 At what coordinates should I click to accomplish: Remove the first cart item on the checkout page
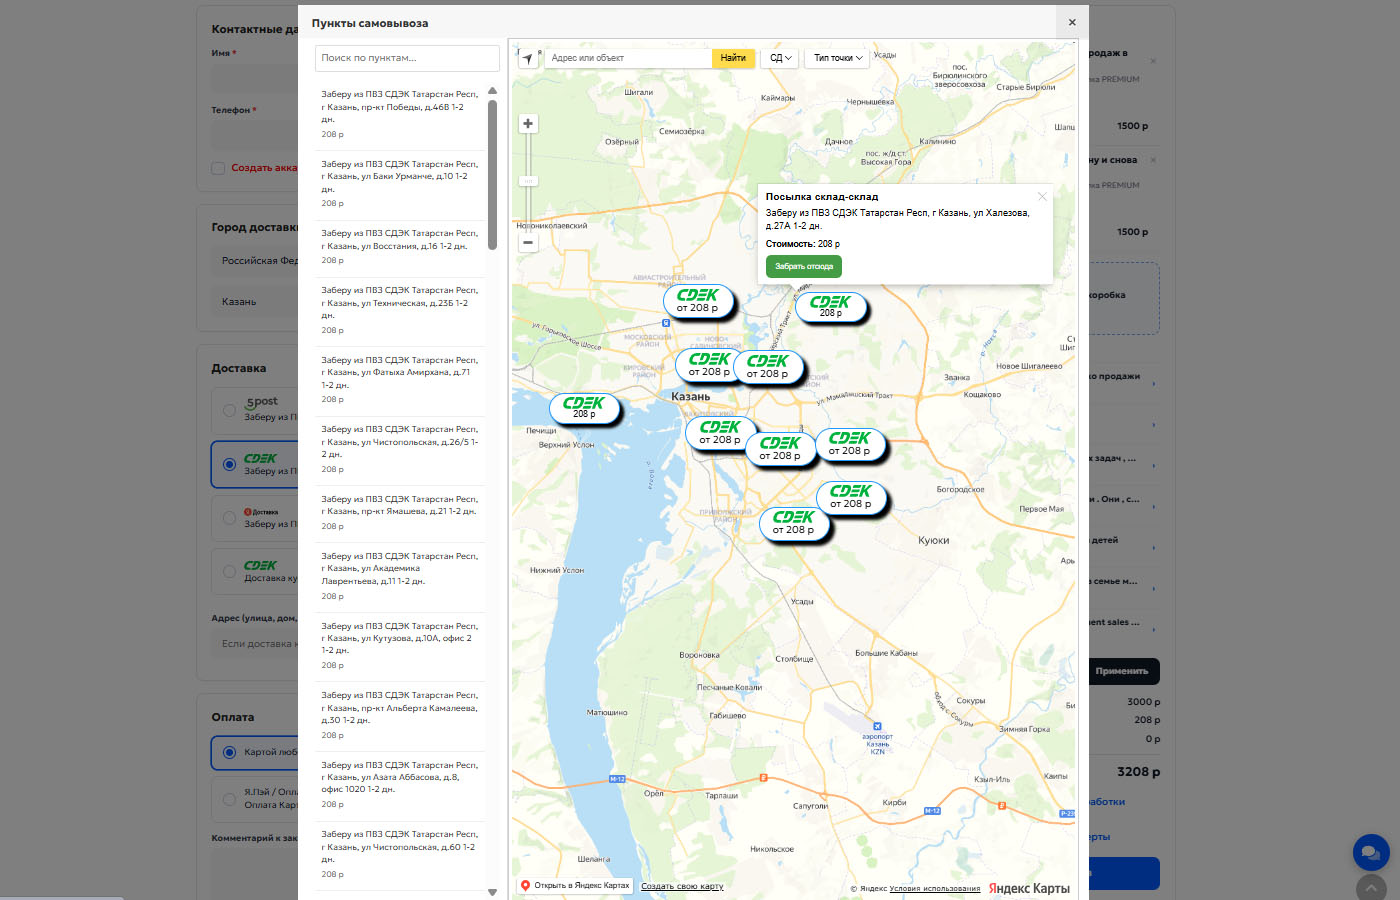[1153, 61]
